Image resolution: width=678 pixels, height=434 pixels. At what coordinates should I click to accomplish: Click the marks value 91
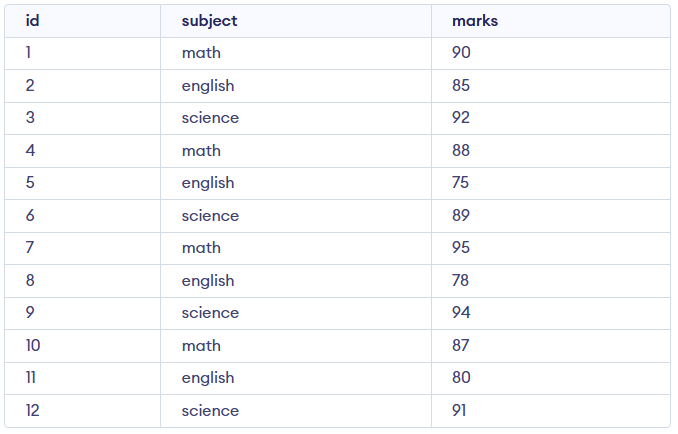click(459, 411)
